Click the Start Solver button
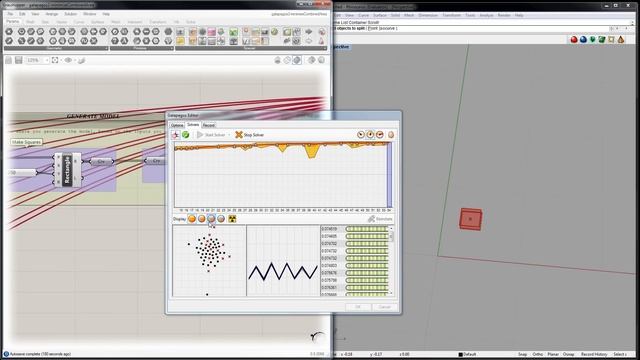The image size is (640, 360). 211,135
